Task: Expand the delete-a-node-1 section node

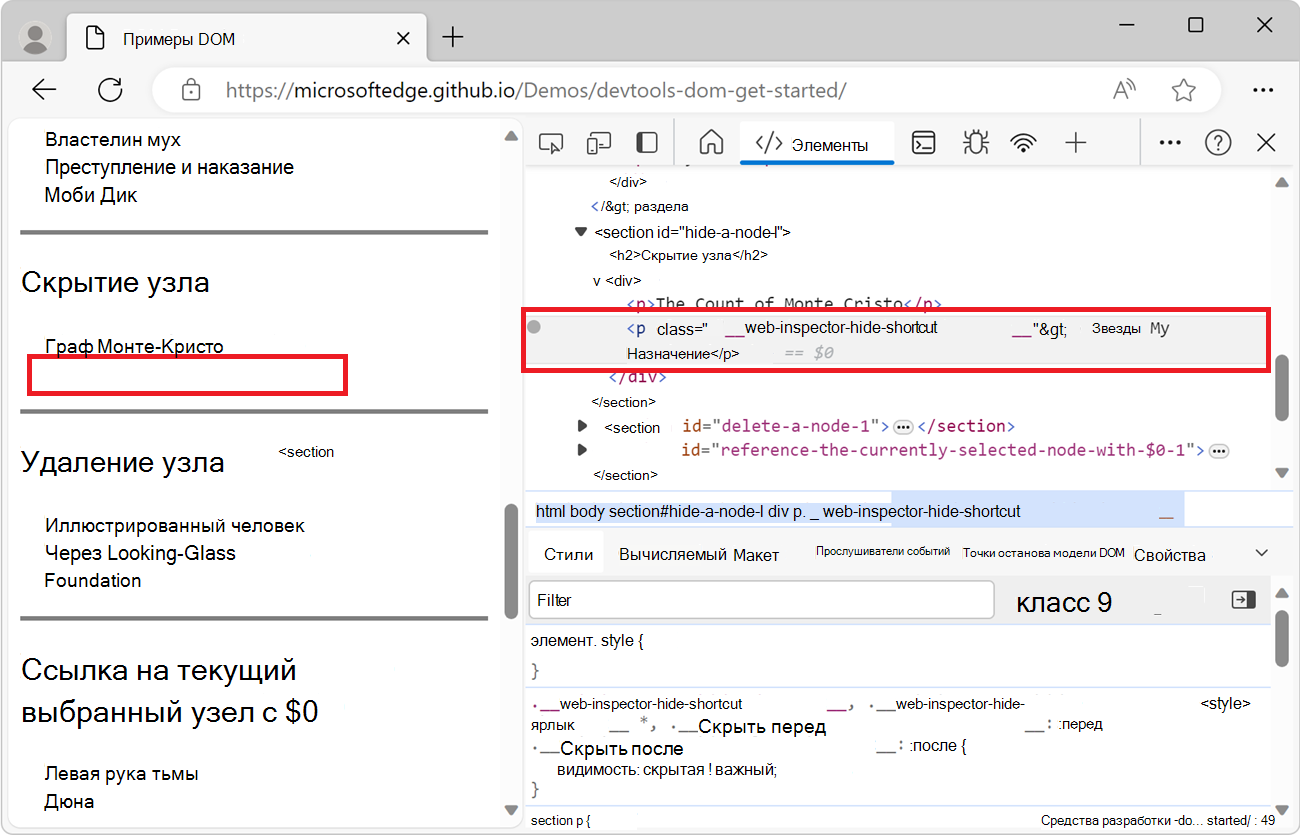Action: pyautogui.click(x=583, y=426)
